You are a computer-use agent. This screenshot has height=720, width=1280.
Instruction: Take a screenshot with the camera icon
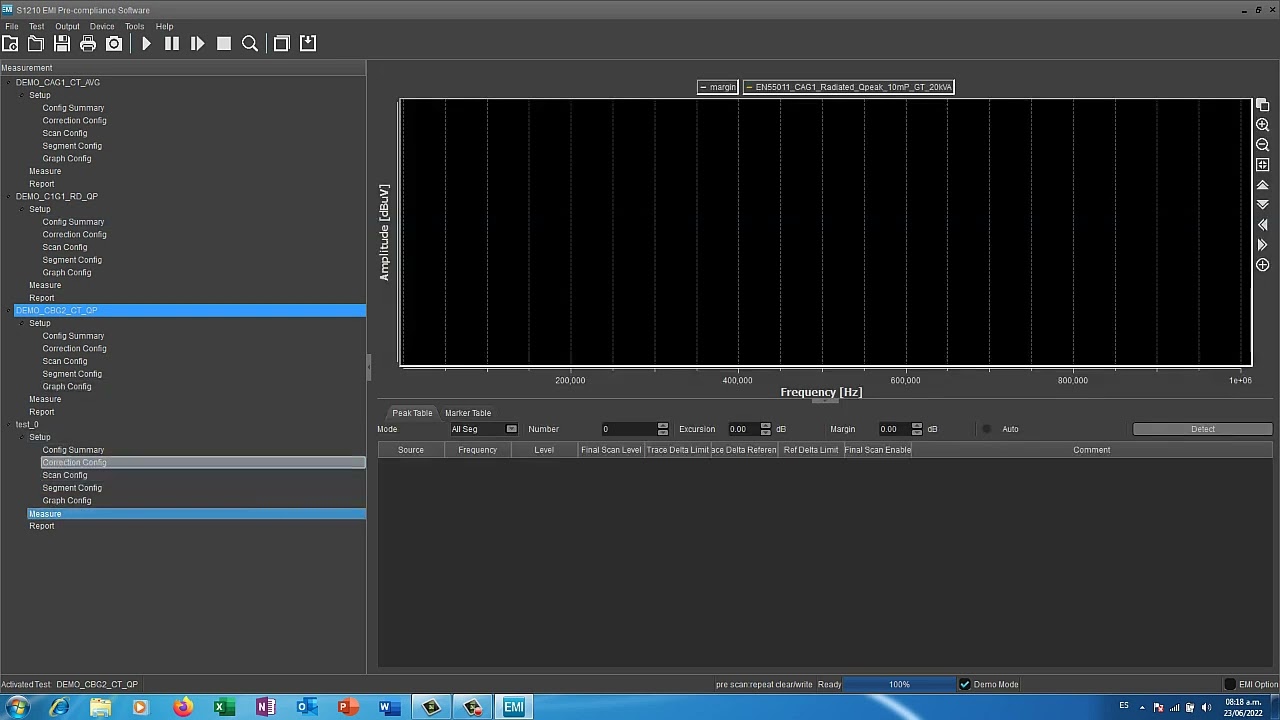[114, 43]
